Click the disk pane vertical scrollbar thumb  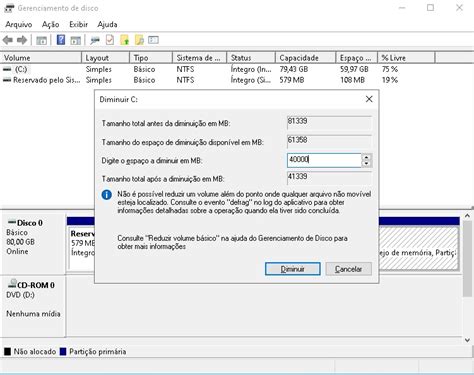point(467,258)
